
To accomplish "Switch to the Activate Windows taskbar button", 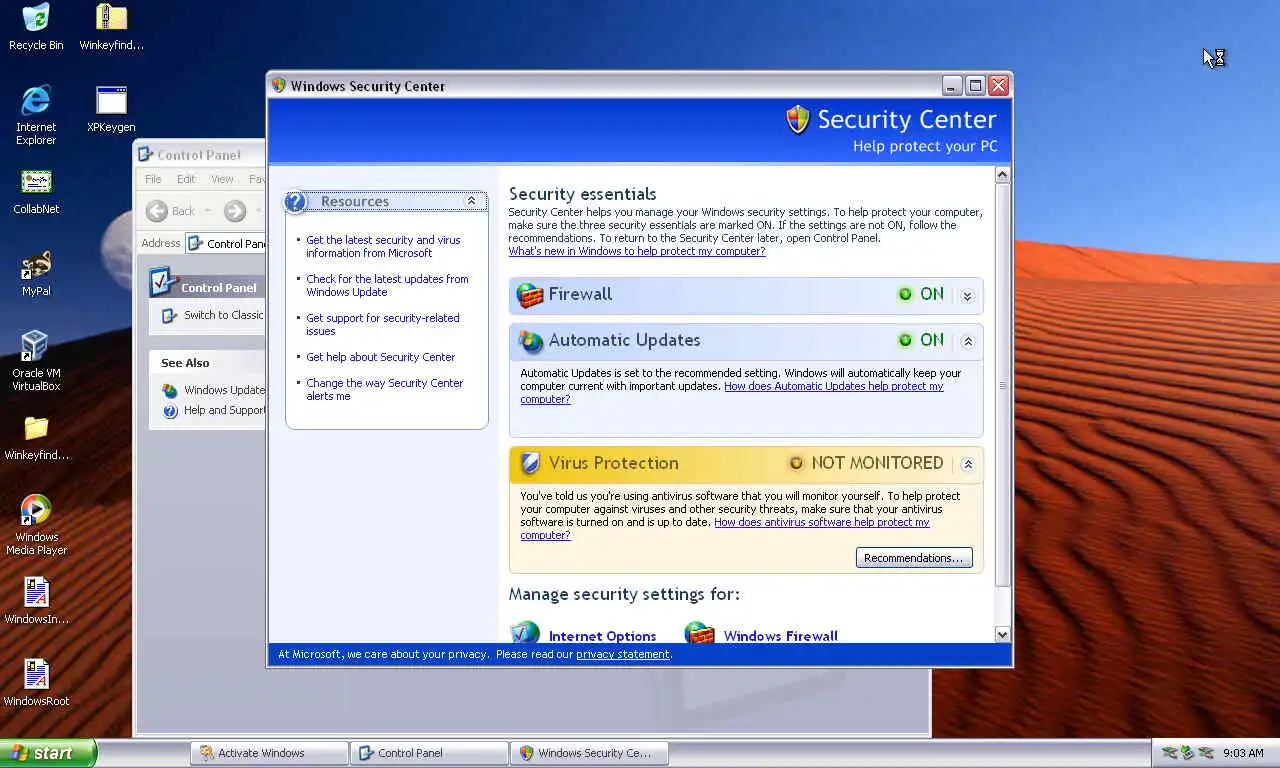I will 270,753.
